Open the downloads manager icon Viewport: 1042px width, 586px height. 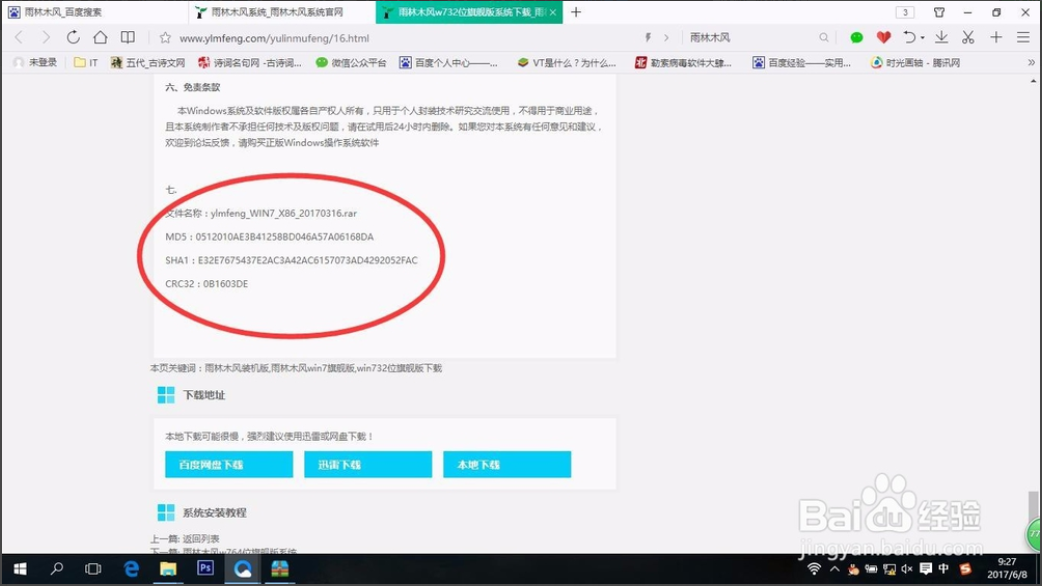pyautogui.click(x=942, y=38)
